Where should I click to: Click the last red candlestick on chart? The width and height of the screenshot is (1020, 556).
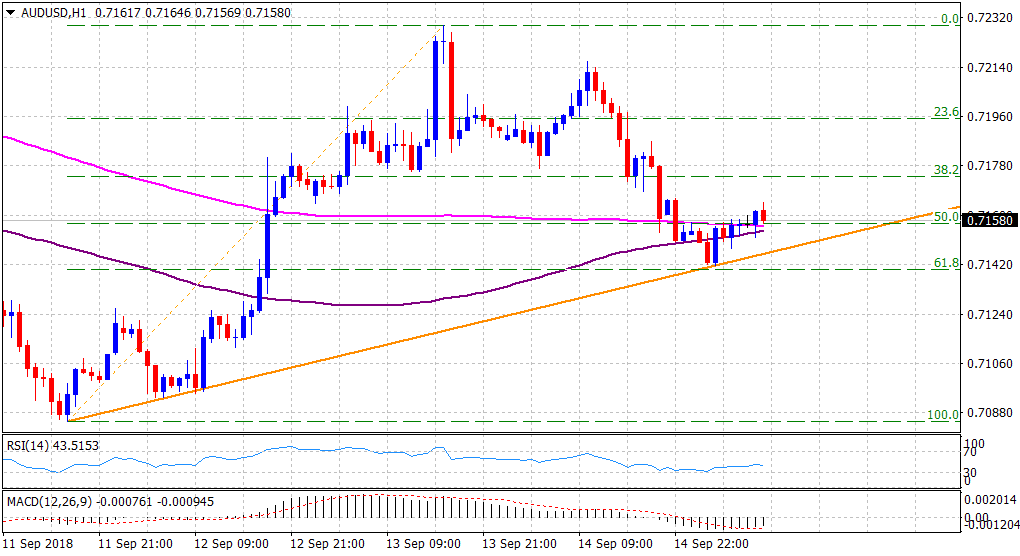pos(764,215)
